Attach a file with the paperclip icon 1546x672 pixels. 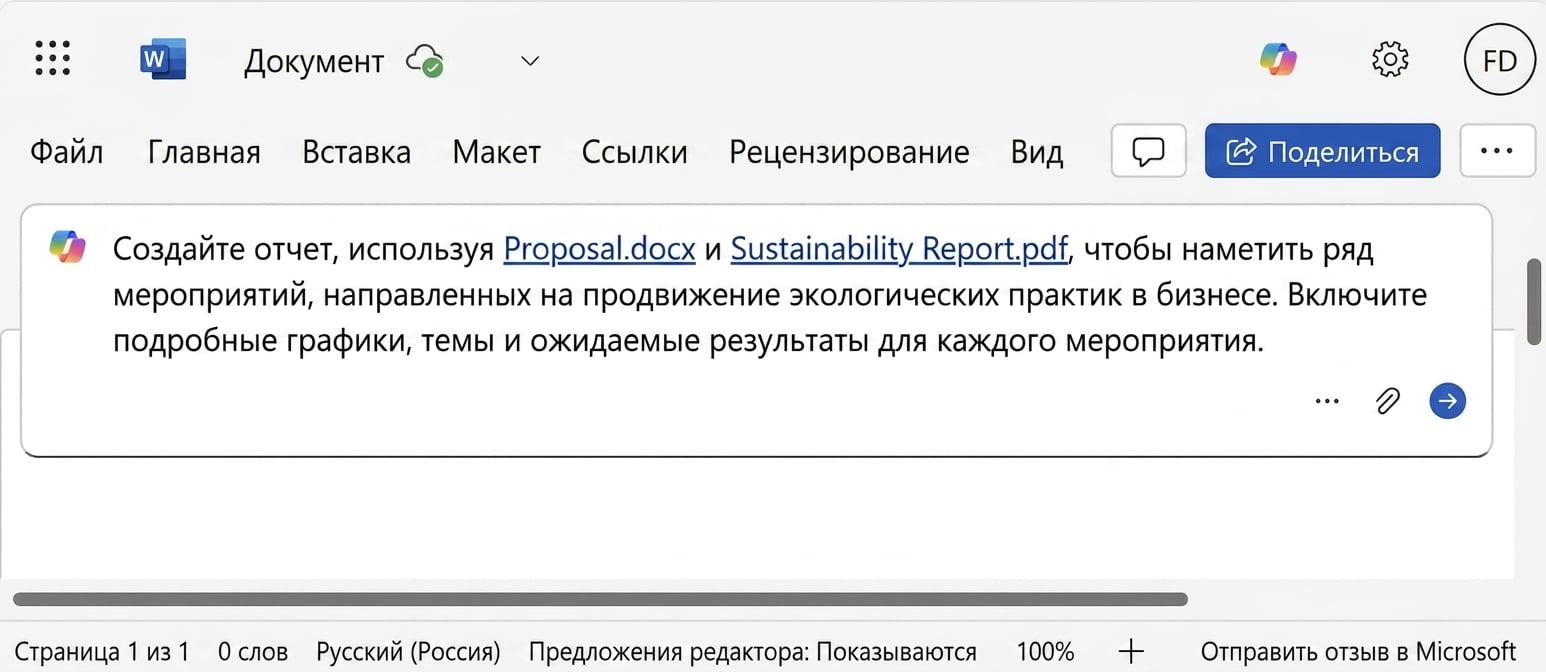click(1387, 401)
